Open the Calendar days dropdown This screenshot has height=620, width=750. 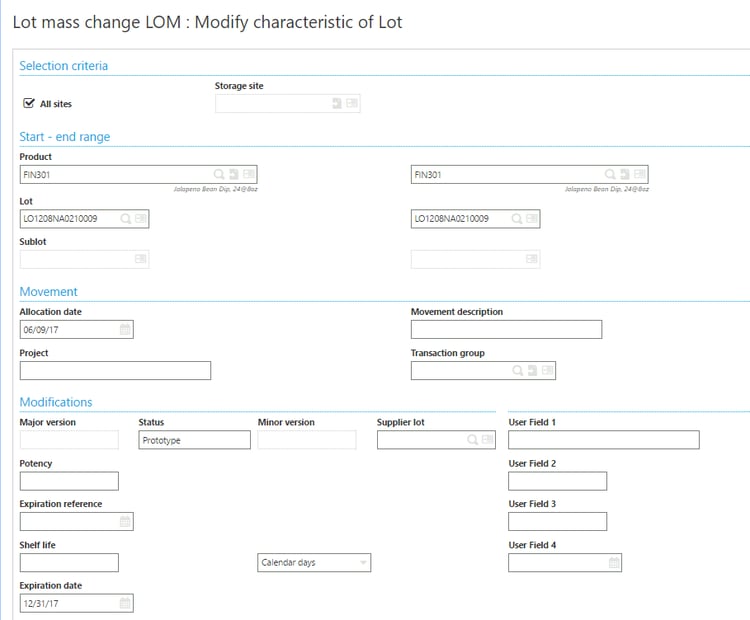(314, 563)
